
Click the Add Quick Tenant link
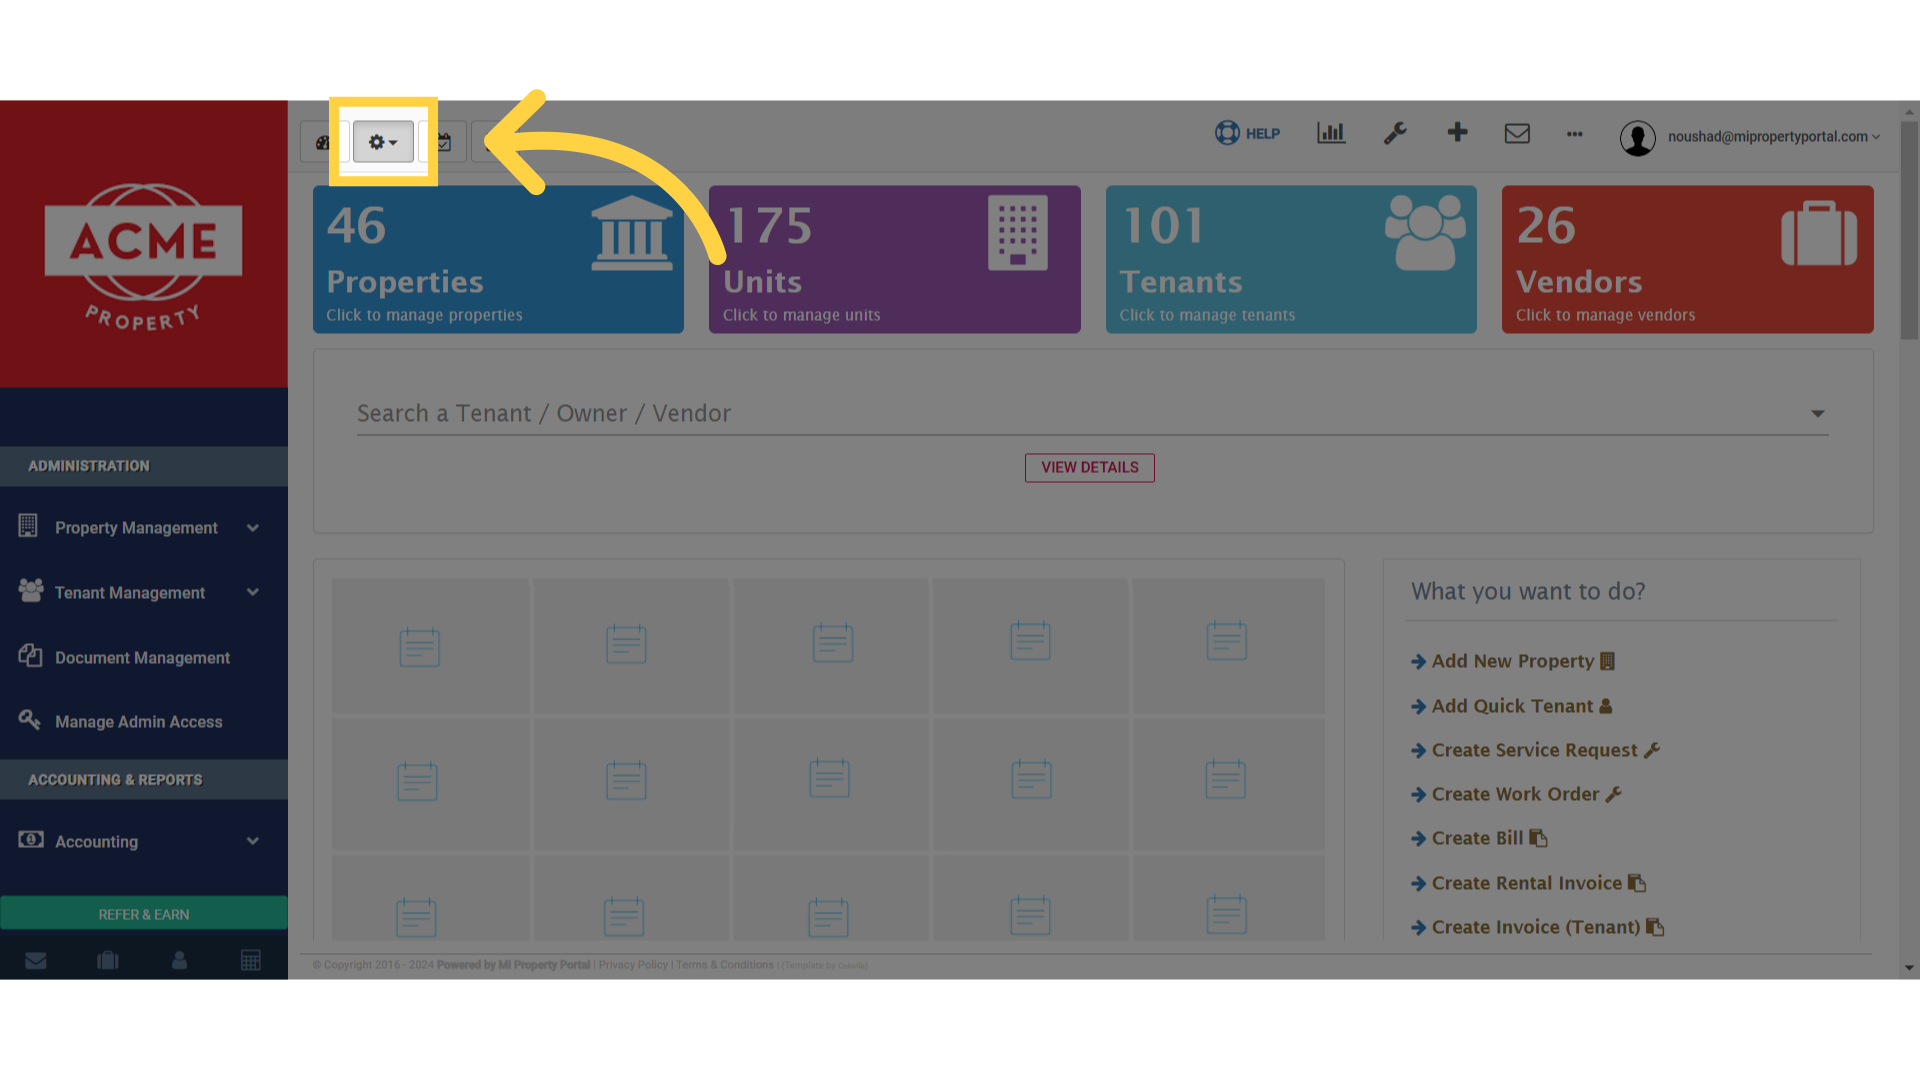(1512, 706)
